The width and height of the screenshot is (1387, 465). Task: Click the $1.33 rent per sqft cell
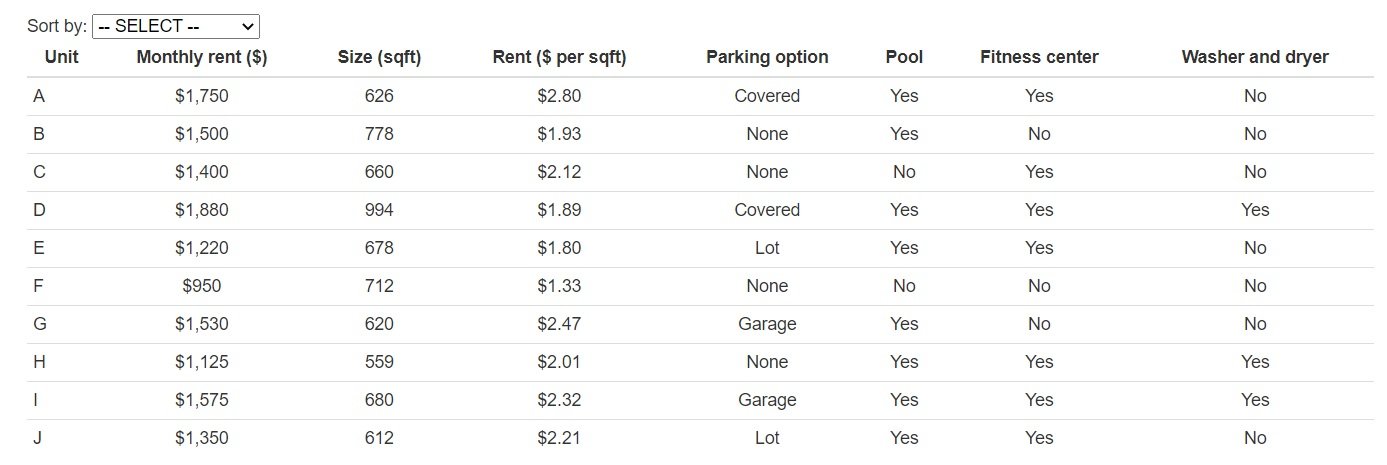tap(559, 286)
